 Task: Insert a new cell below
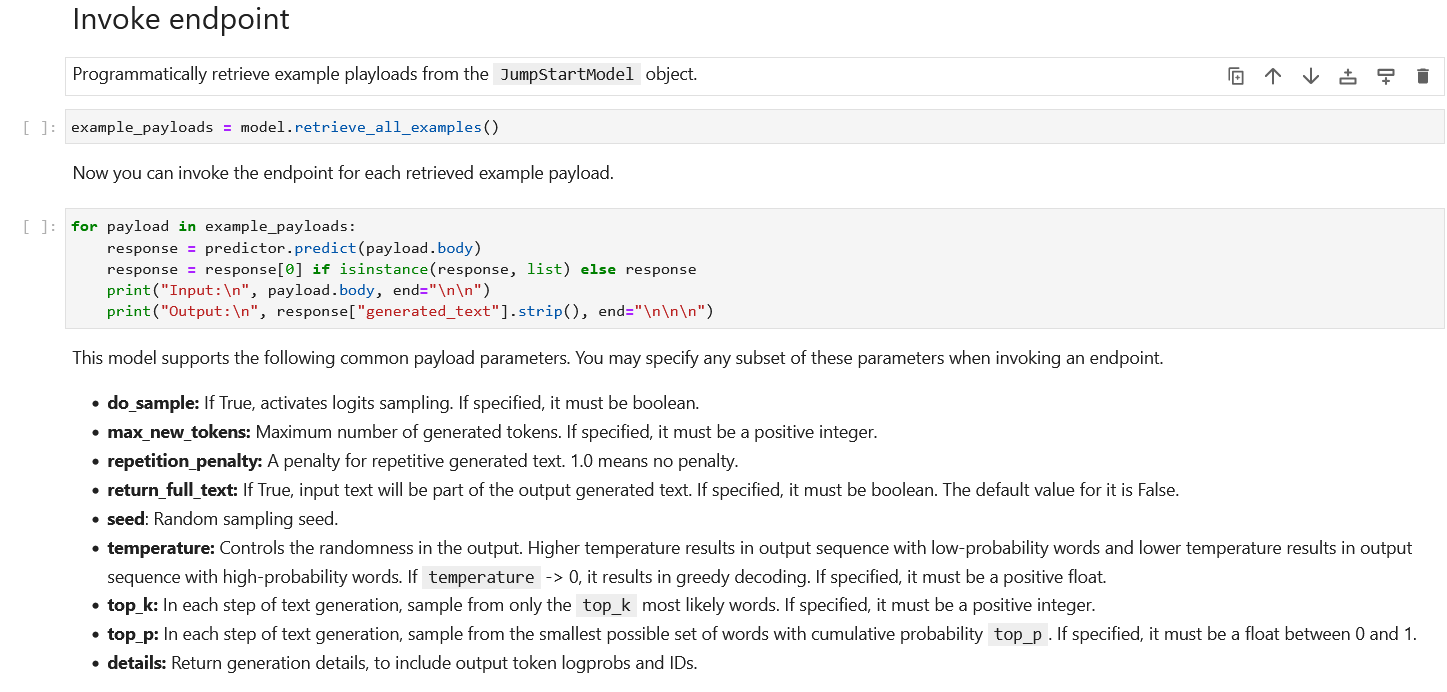pyautogui.click(x=1386, y=76)
